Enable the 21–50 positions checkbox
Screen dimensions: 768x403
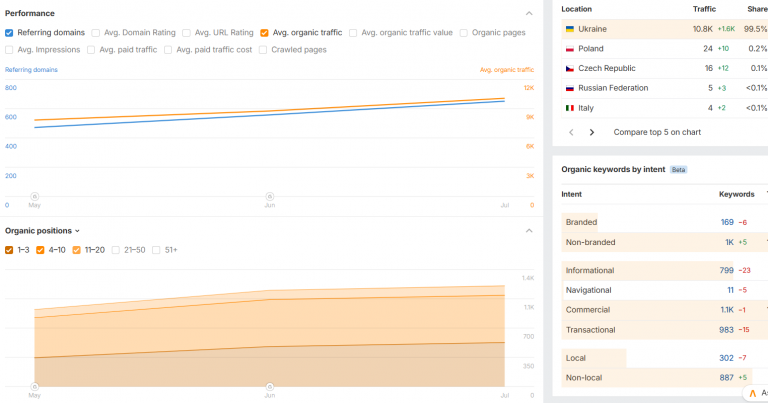[x=116, y=250]
